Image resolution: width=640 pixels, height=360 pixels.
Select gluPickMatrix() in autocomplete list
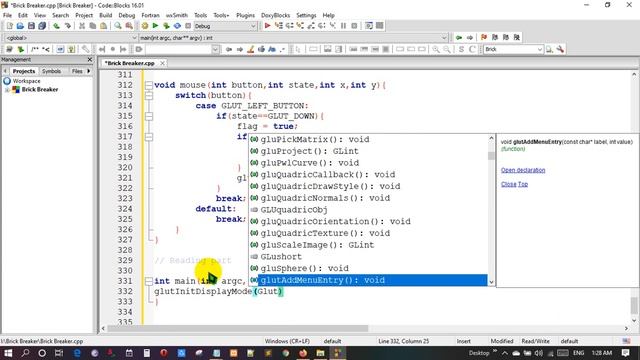pos(368,139)
